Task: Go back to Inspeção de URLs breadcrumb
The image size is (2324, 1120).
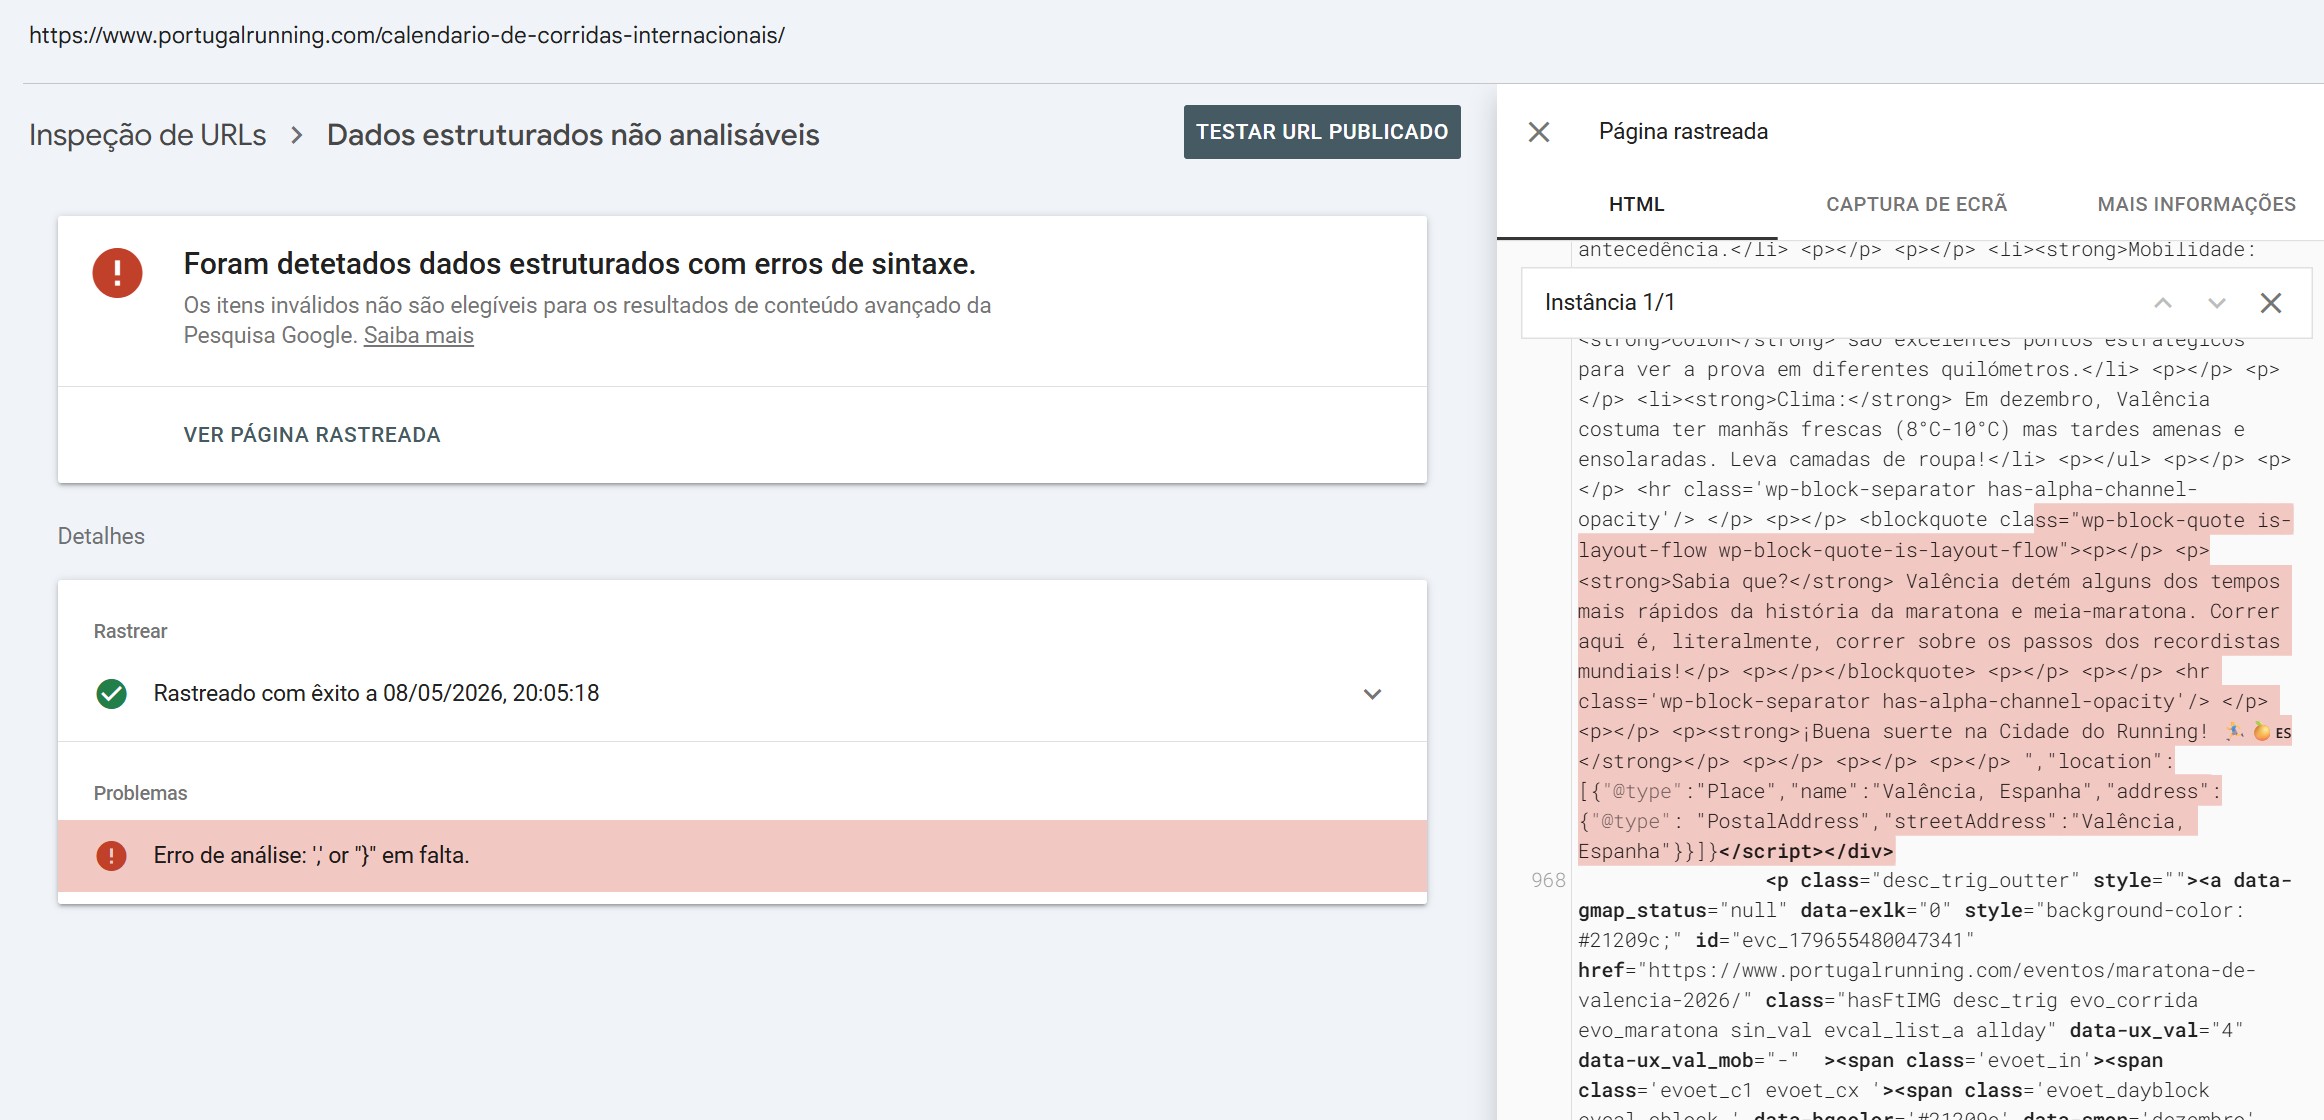Action: pyautogui.click(x=147, y=135)
